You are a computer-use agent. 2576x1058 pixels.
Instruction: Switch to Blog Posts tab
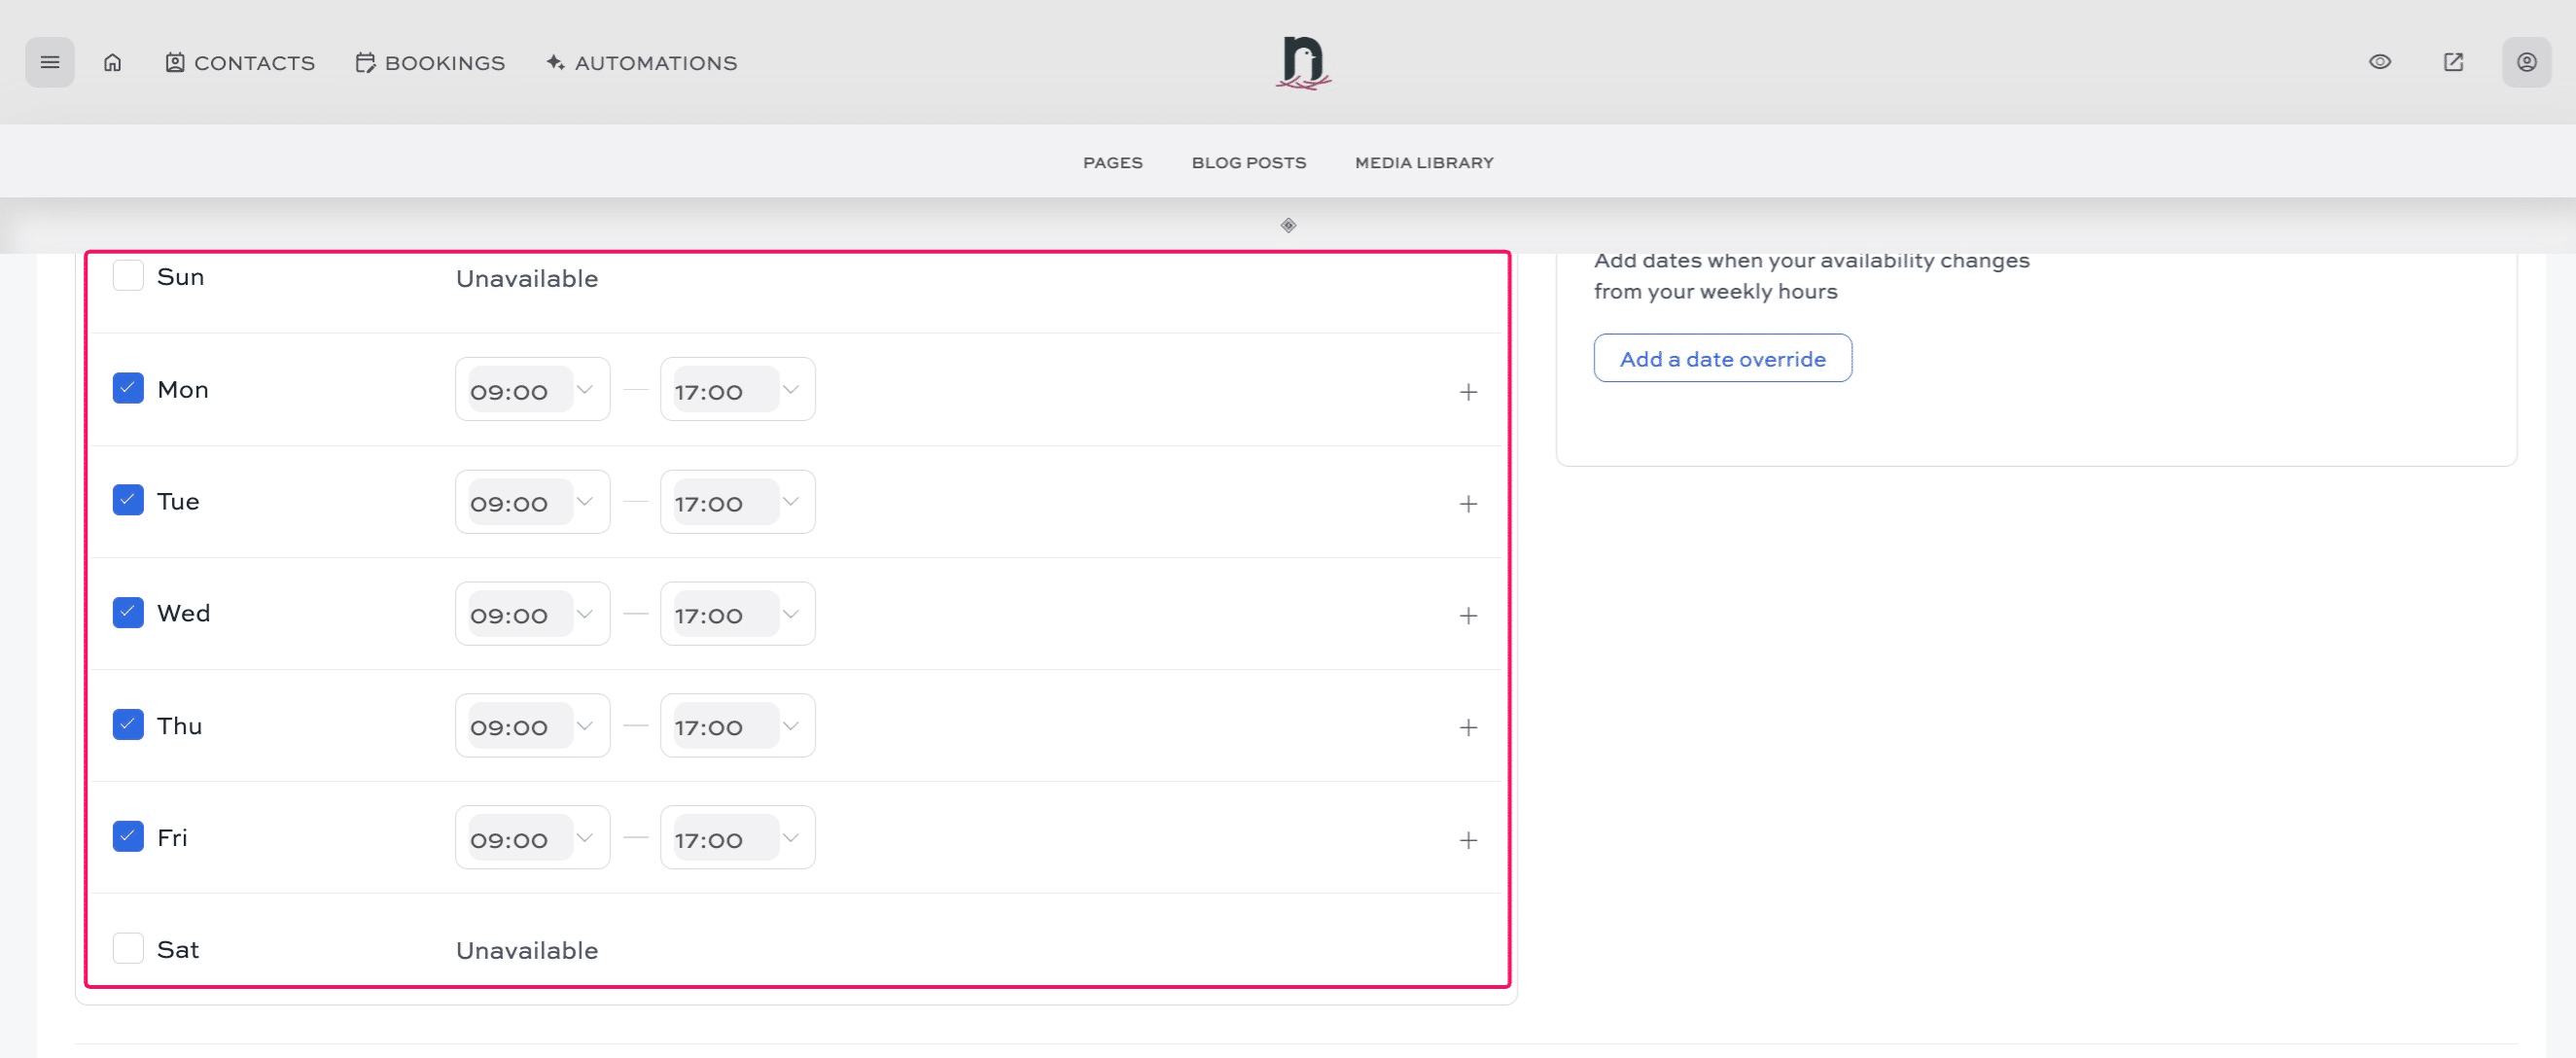[x=1248, y=162]
